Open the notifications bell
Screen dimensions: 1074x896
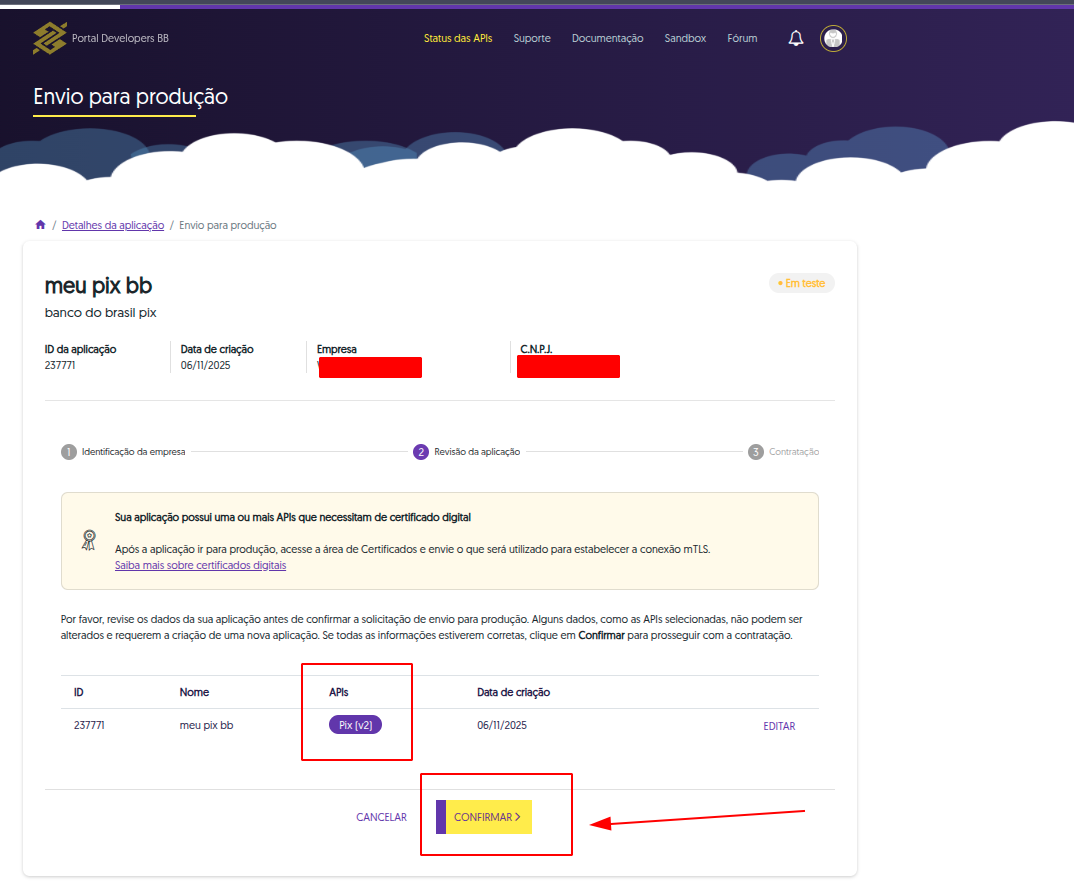click(796, 38)
